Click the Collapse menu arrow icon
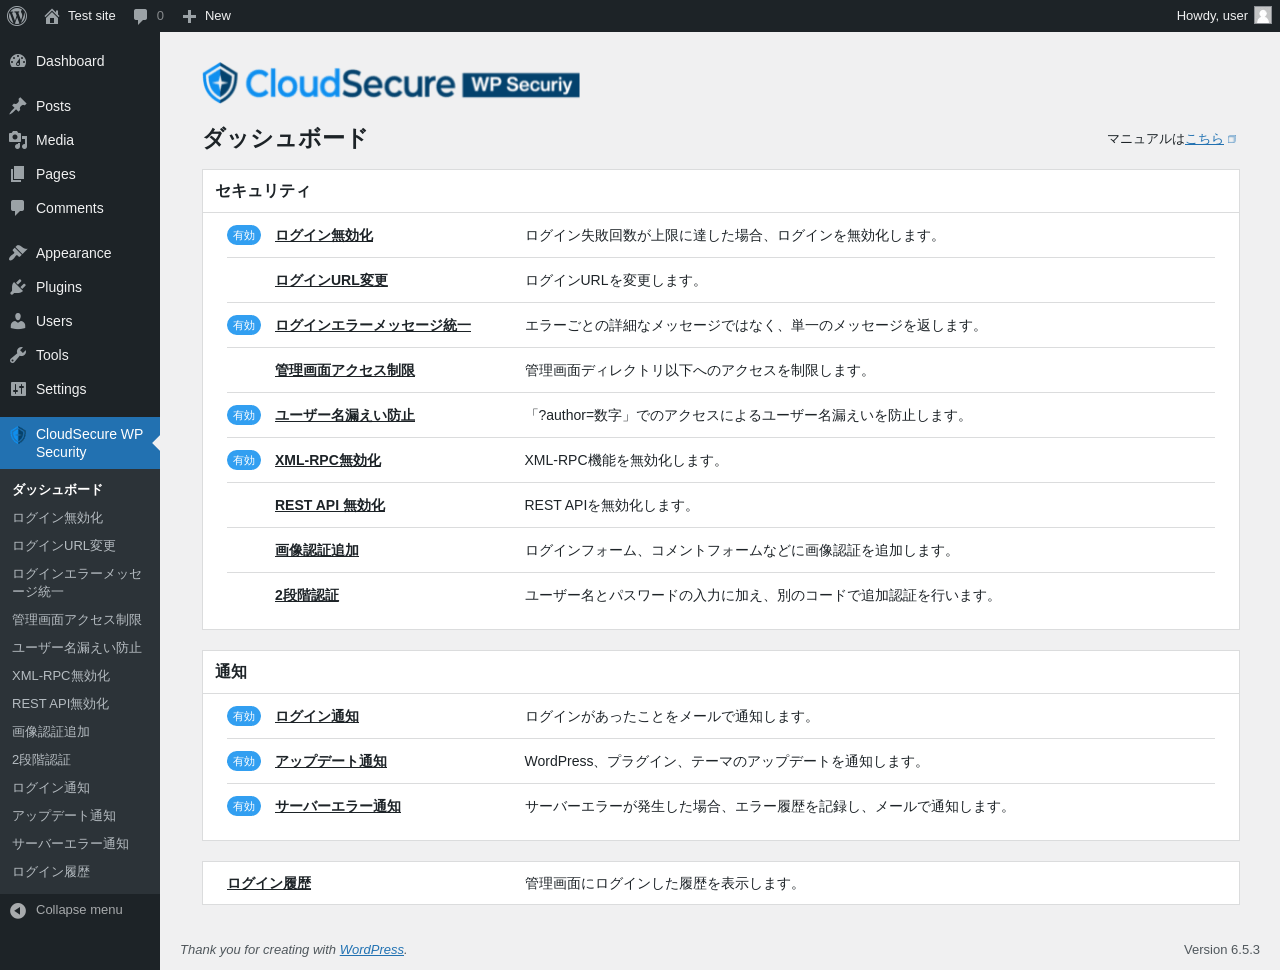 click(18, 910)
